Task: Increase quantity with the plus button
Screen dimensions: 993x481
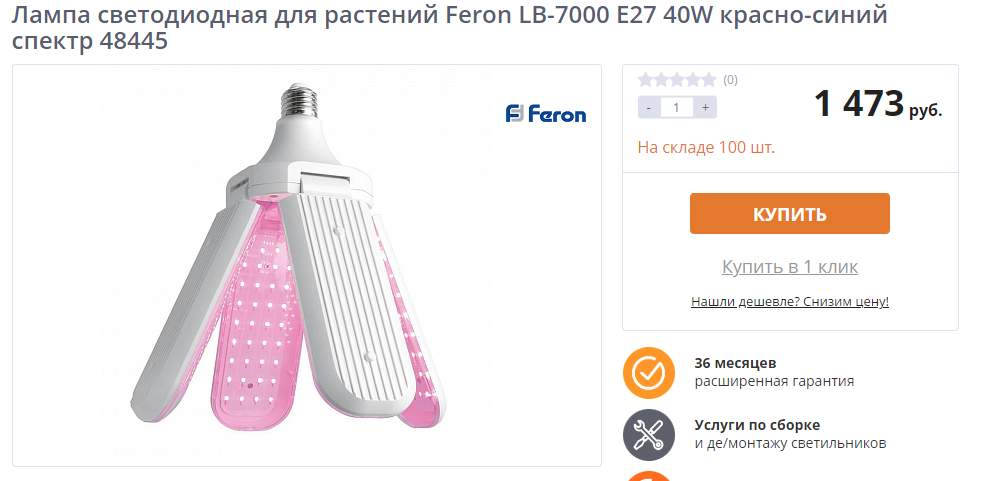Action: 705,107
